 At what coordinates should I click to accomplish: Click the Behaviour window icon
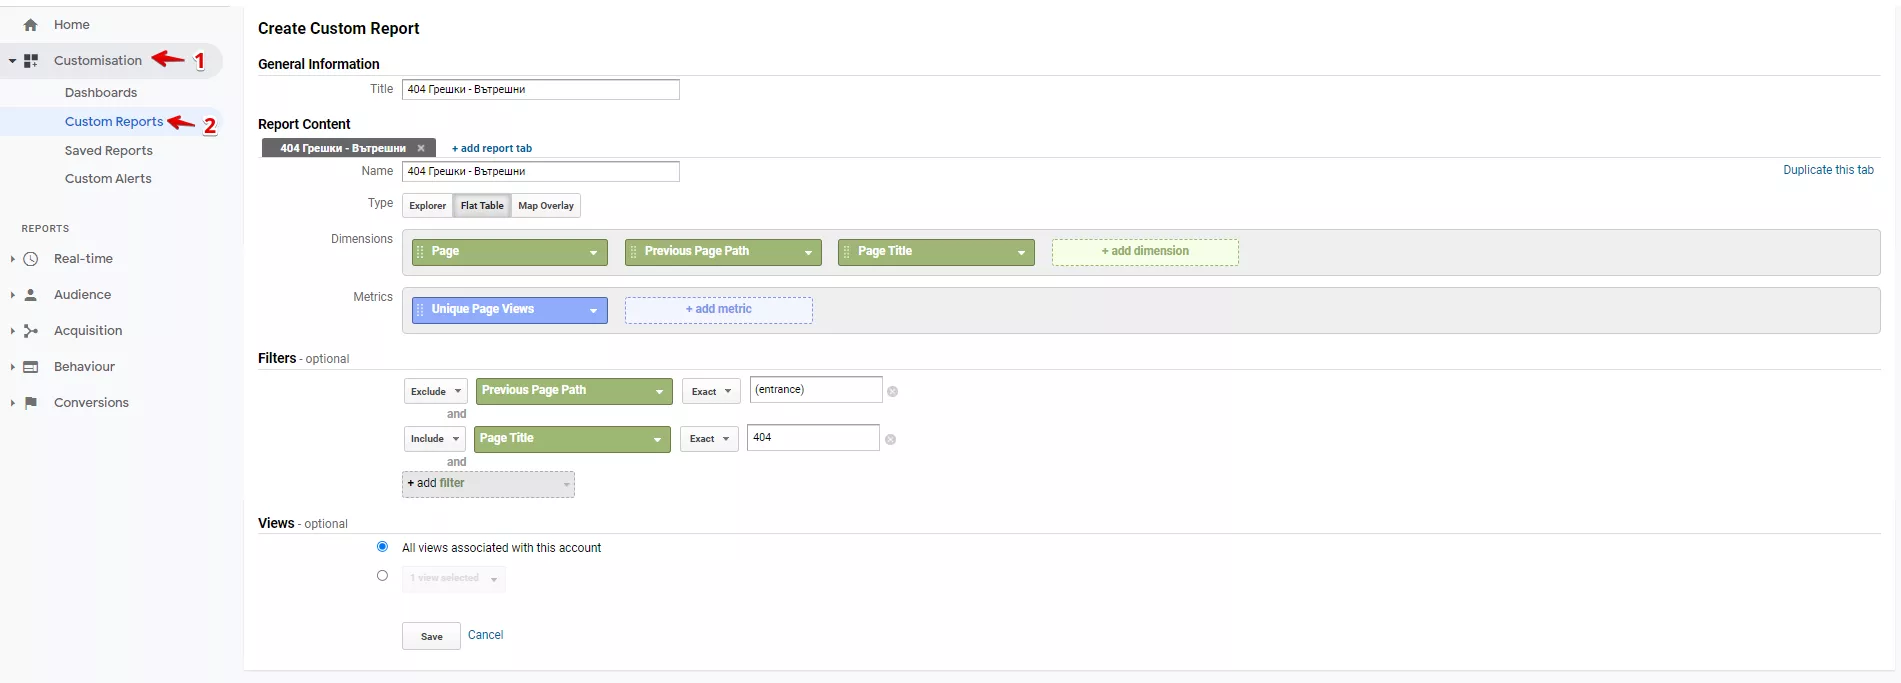(x=31, y=367)
